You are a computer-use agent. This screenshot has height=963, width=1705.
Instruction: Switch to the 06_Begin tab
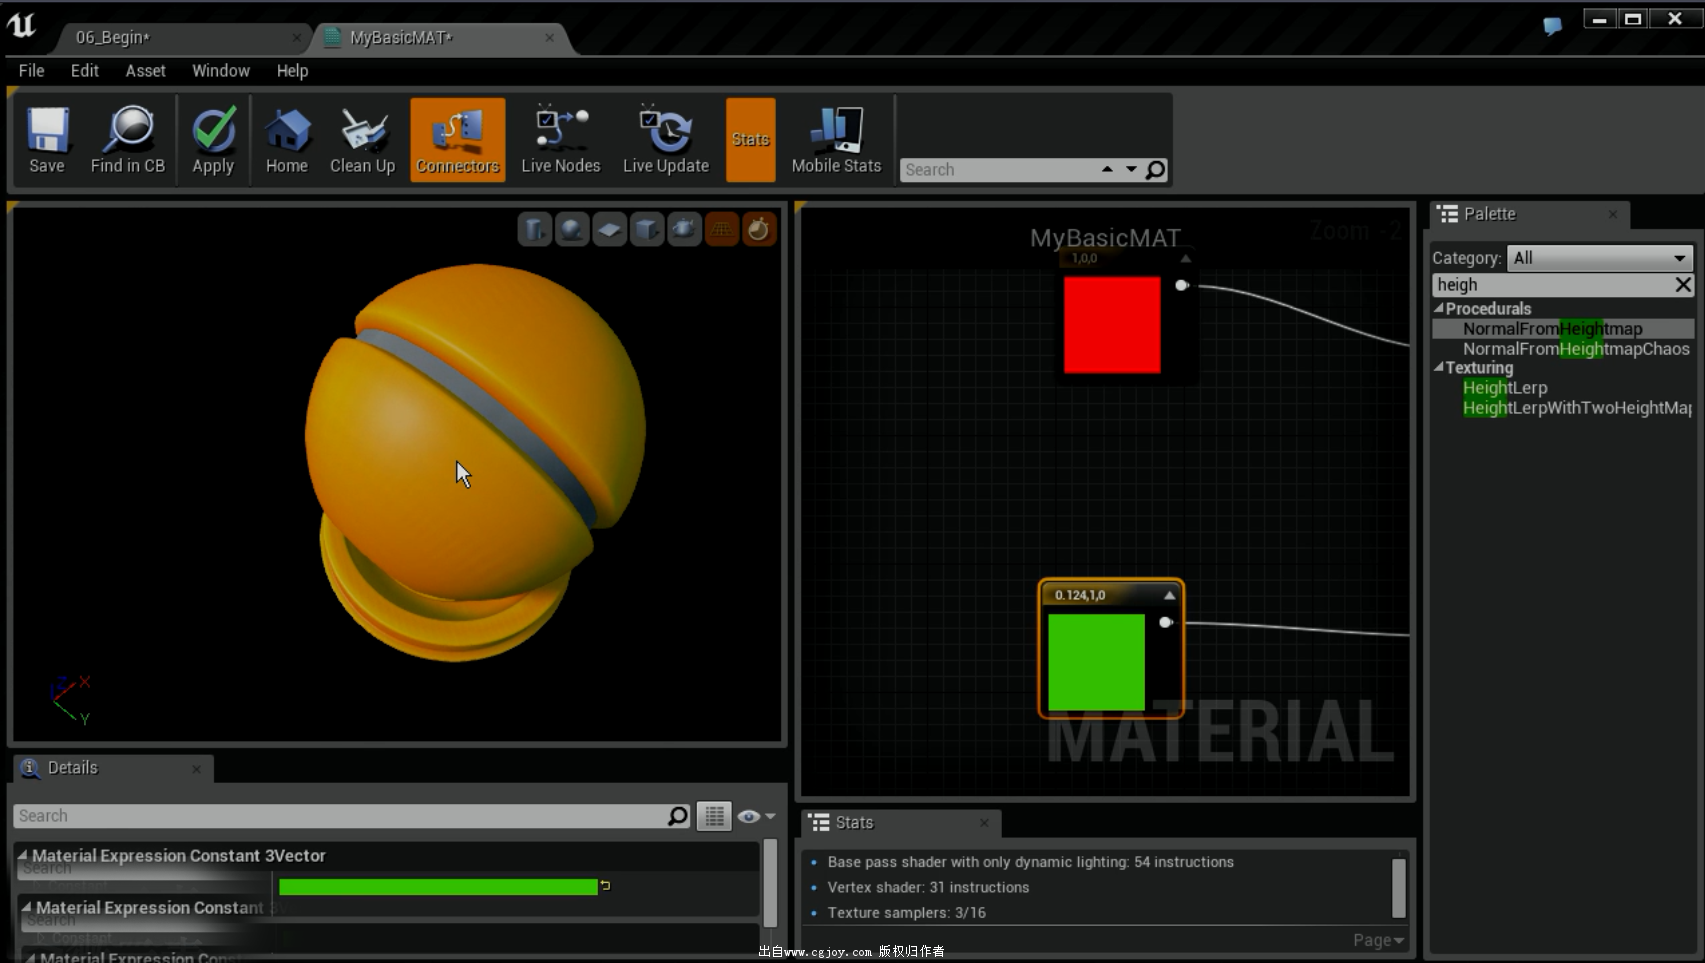pos(113,38)
